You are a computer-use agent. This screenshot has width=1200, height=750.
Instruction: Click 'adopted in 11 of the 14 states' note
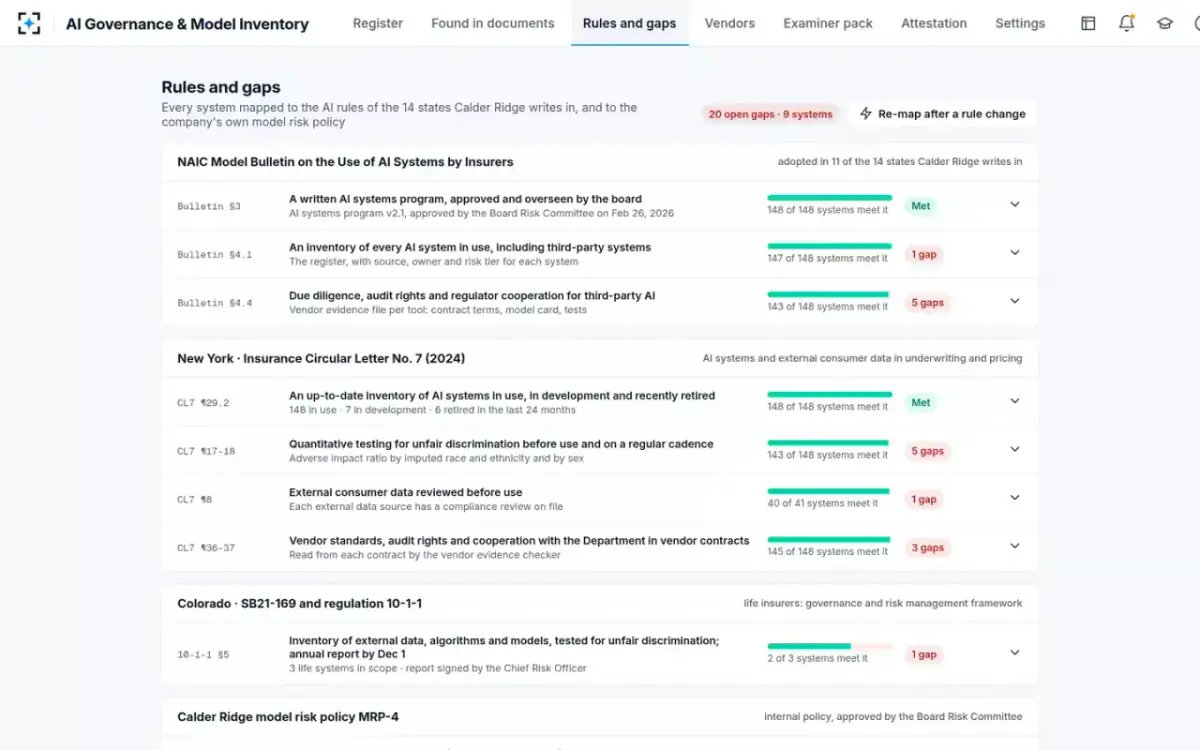pyautogui.click(x=900, y=161)
